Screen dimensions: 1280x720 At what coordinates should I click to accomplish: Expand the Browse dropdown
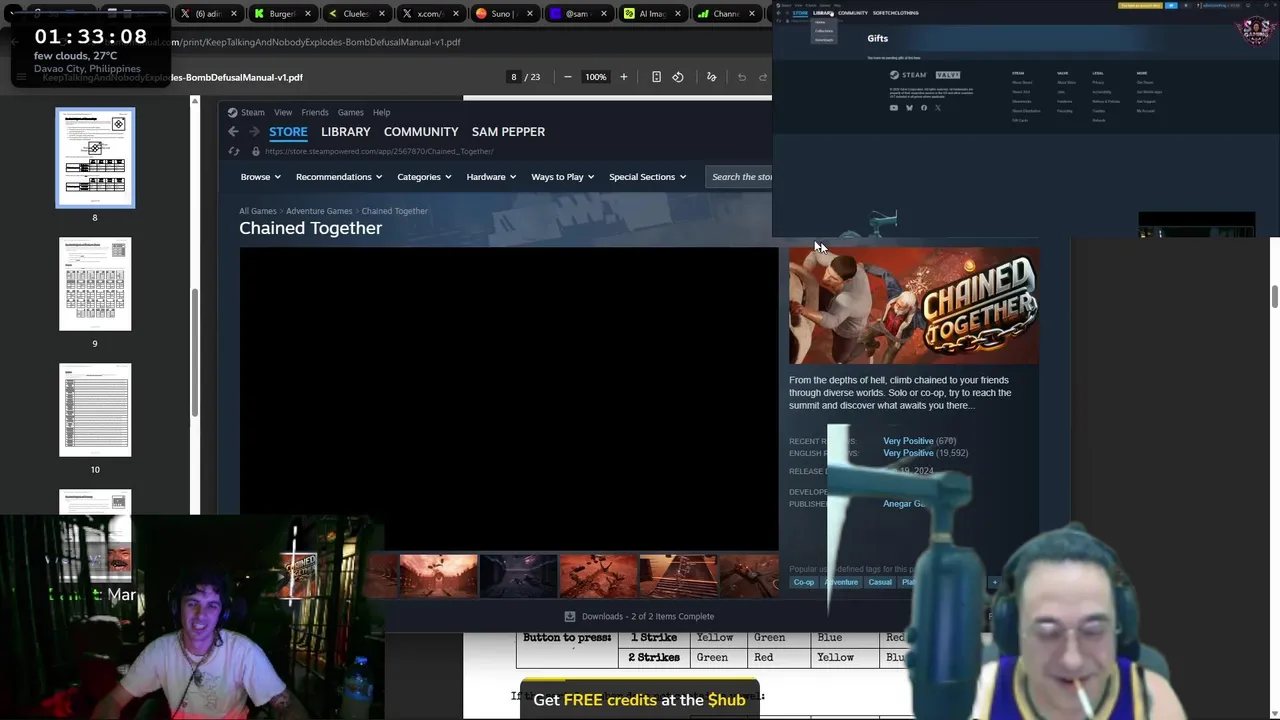[260, 177]
